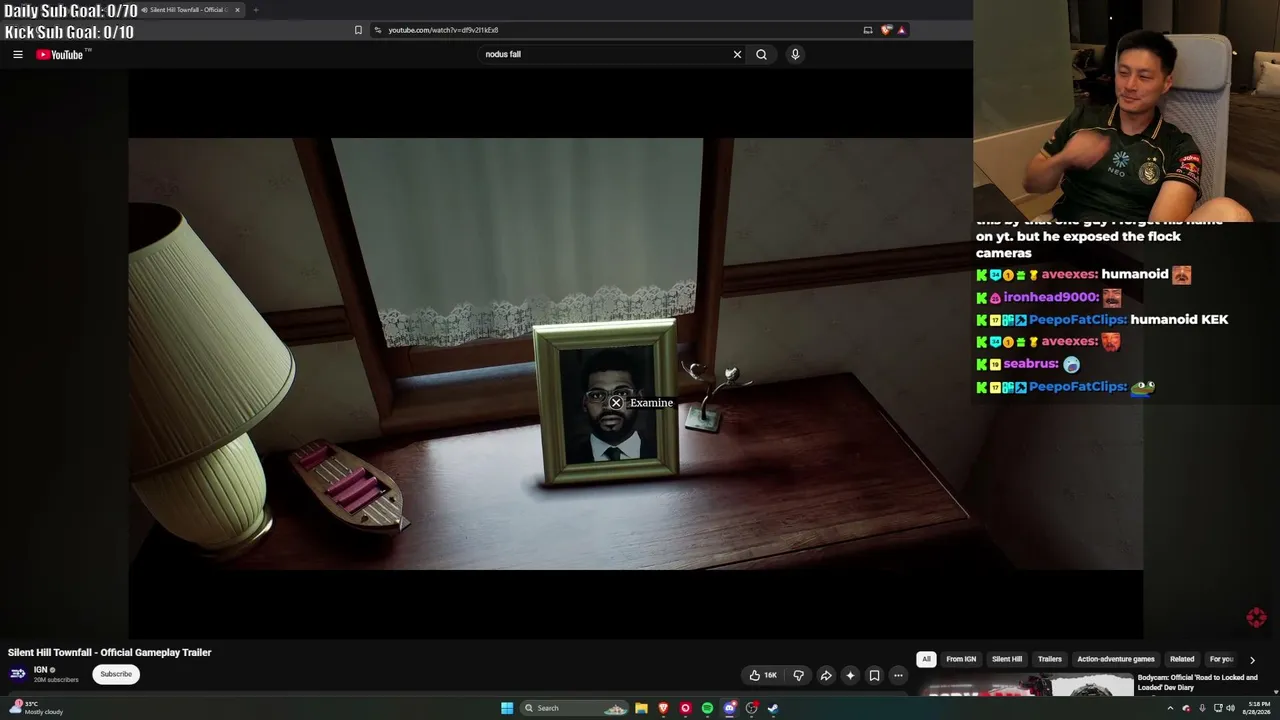Viewport: 1280px width, 720px height.
Task: Save the video to a playlist
Action: tap(874, 675)
